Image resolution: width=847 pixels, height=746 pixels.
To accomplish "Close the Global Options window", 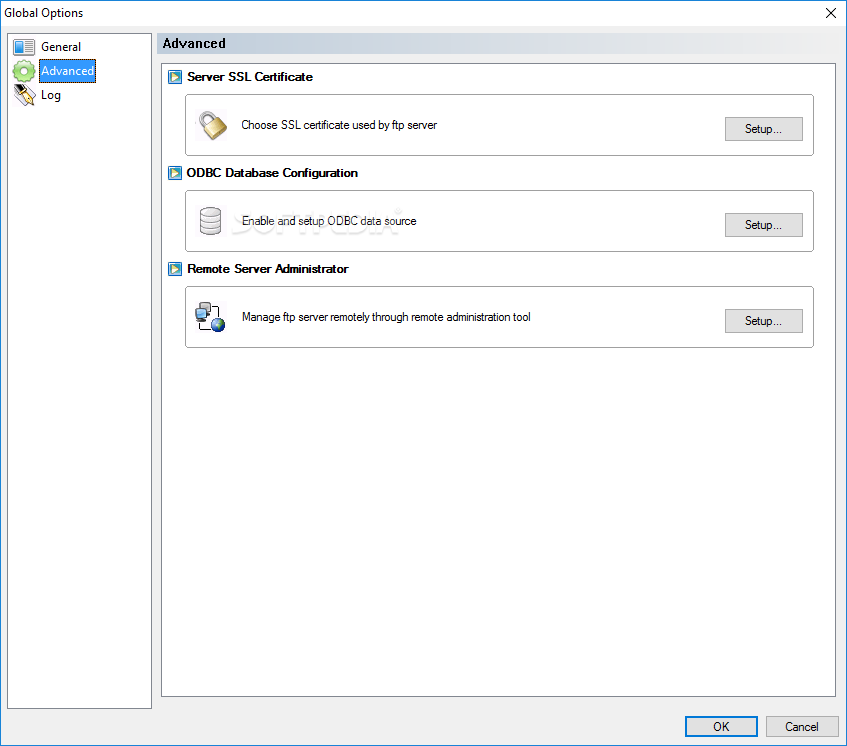I will [831, 13].
